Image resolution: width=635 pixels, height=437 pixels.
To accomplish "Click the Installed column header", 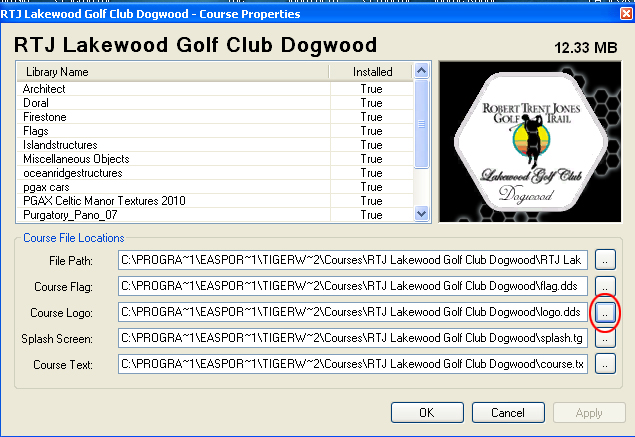I will [x=372, y=72].
